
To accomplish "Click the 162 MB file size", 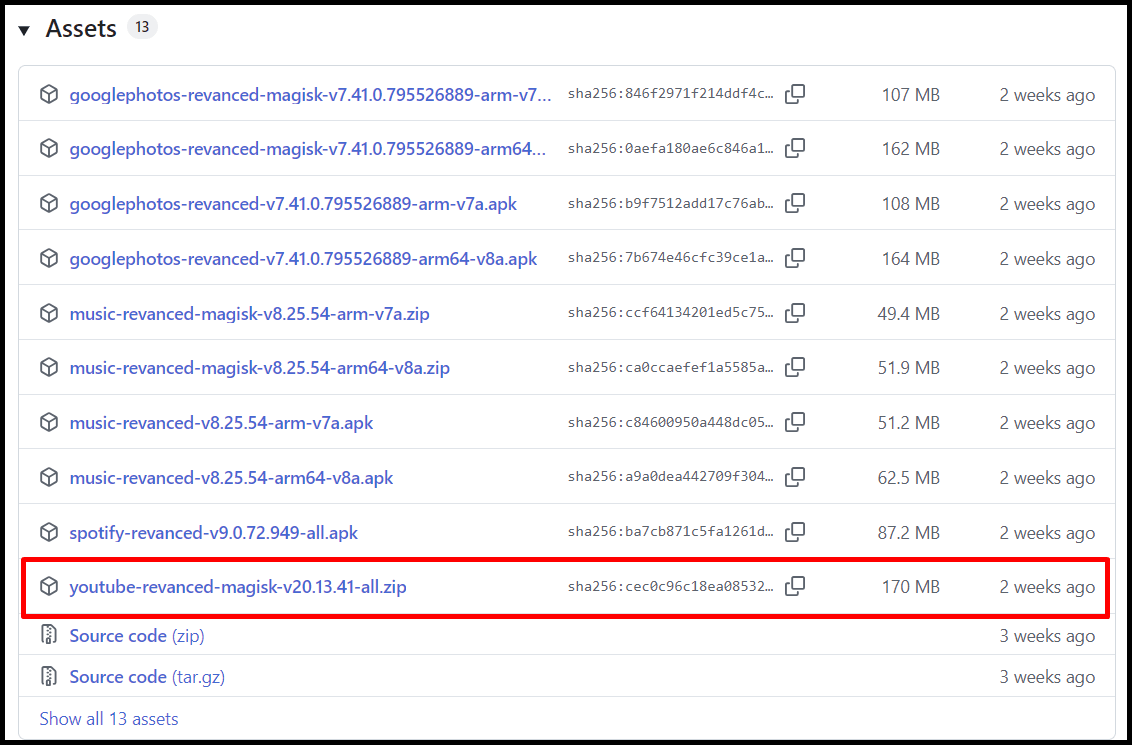I will [x=910, y=149].
